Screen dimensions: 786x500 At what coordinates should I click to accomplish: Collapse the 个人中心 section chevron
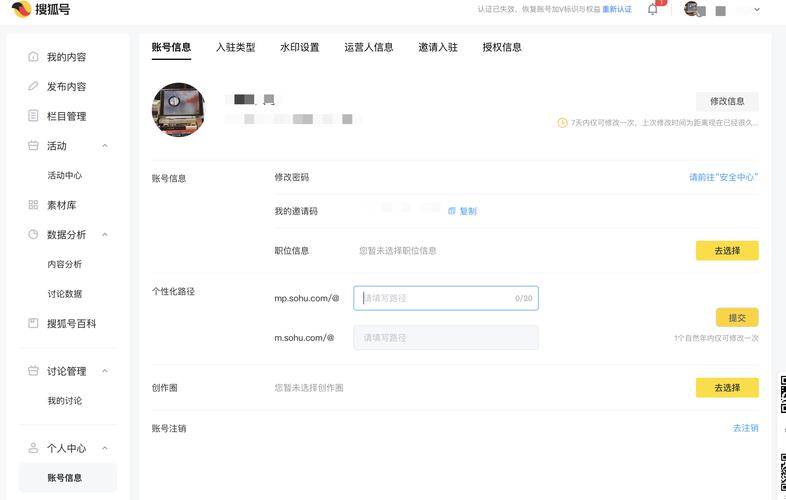pyautogui.click(x=105, y=448)
